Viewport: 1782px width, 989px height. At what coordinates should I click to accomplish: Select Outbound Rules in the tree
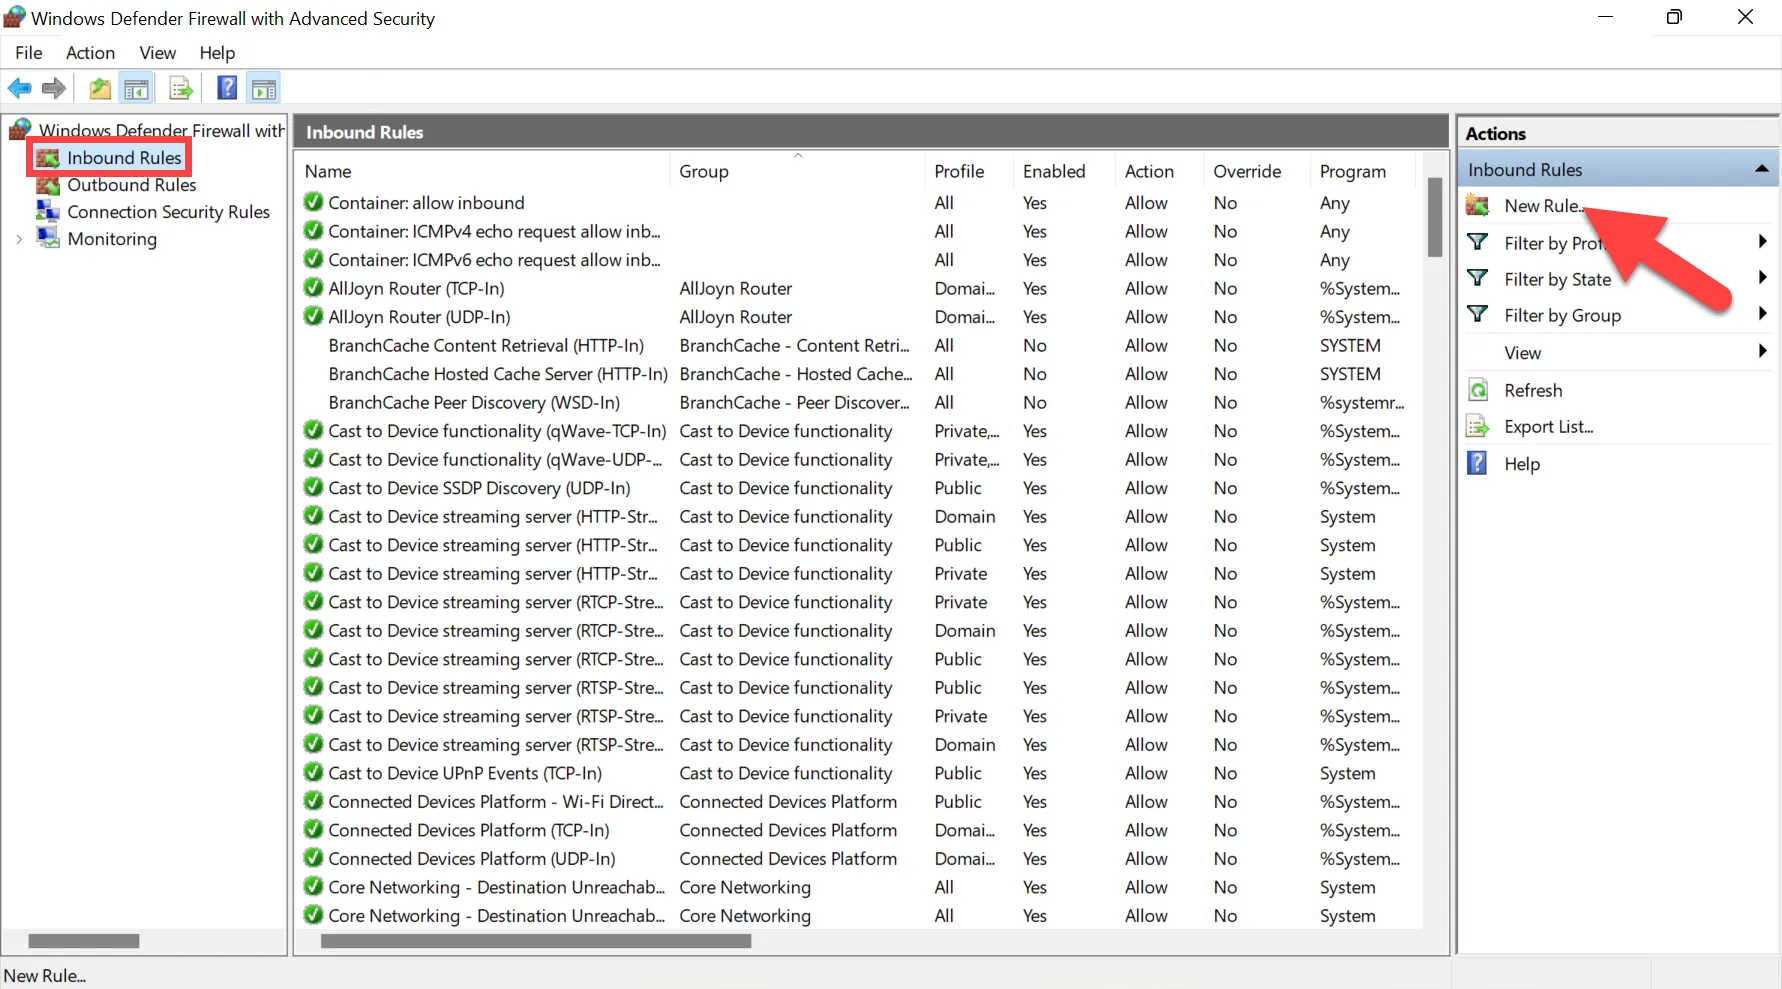point(131,185)
